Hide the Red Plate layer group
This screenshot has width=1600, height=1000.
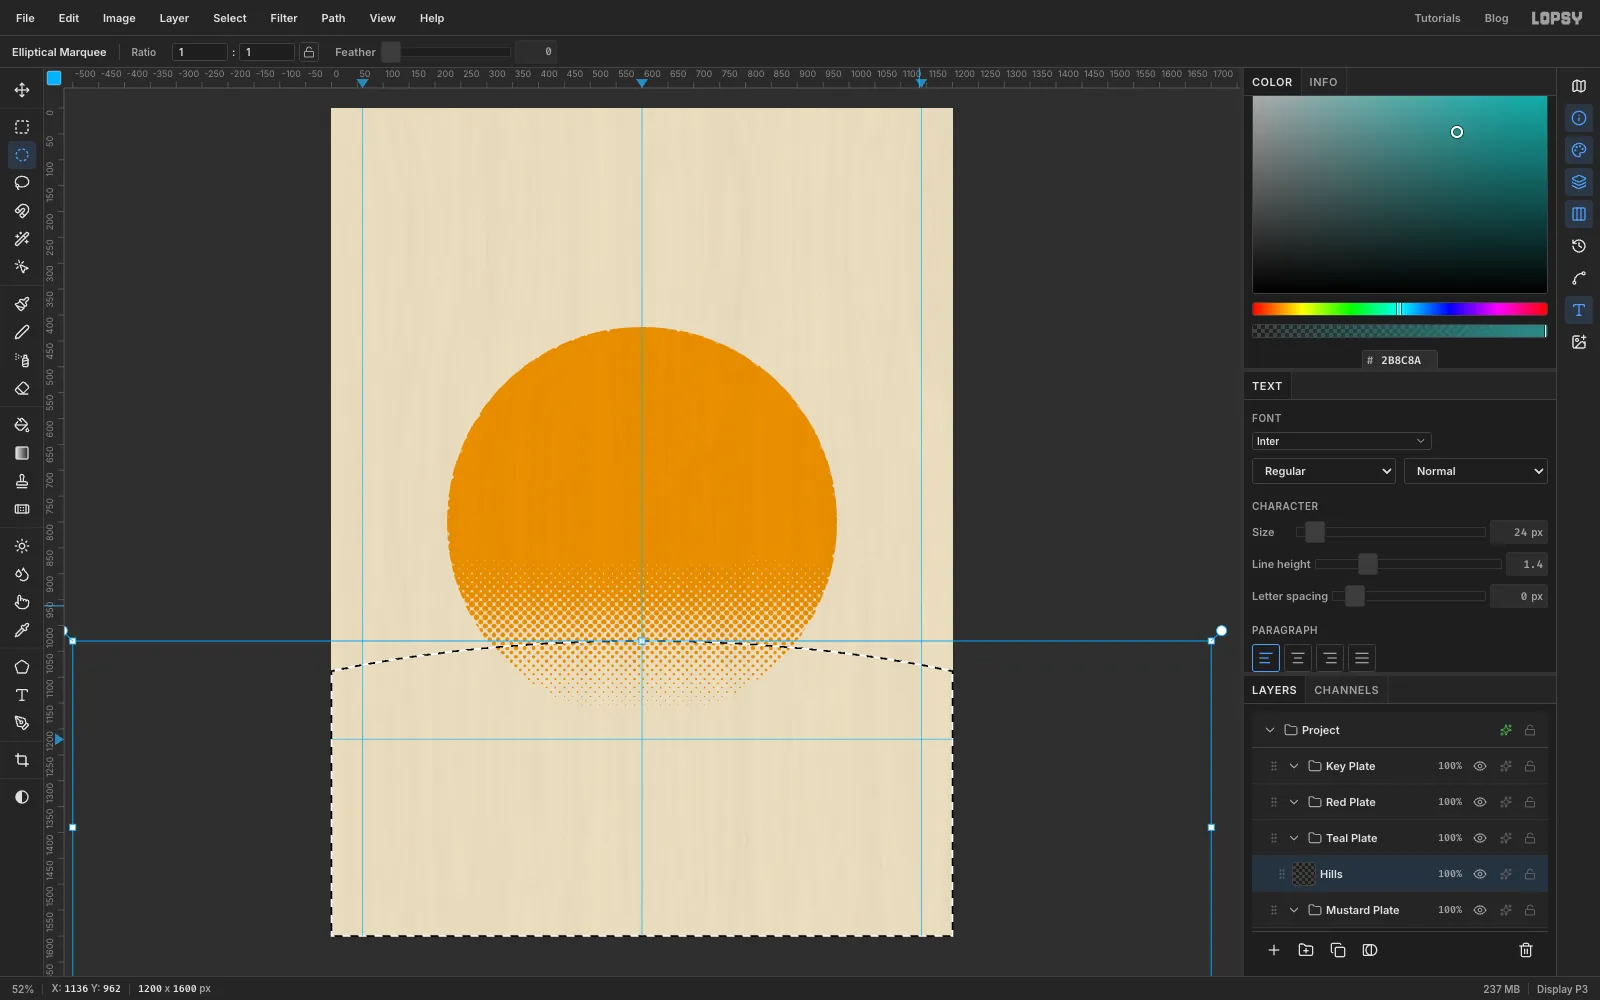1480,802
